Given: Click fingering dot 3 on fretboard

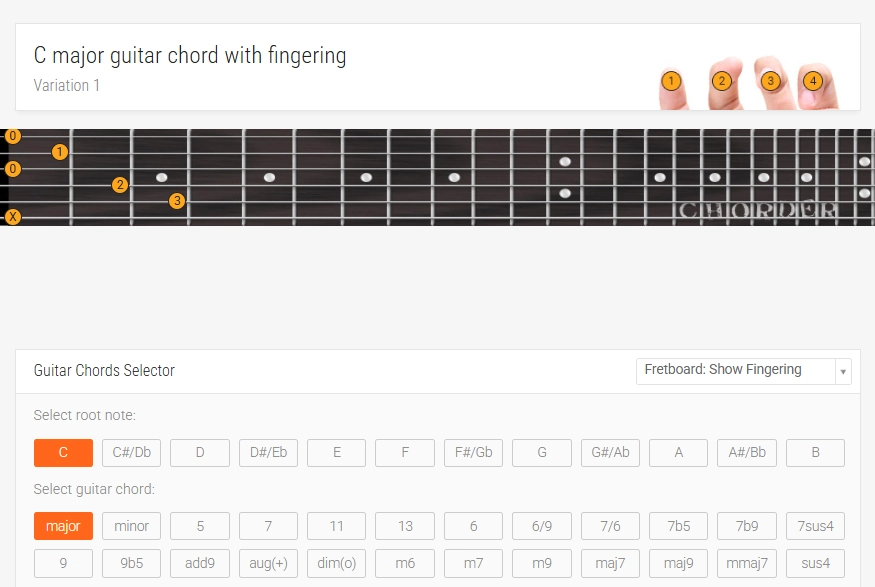Looking at the screenshot, I should pyautogui.click(x=177, y=200).
